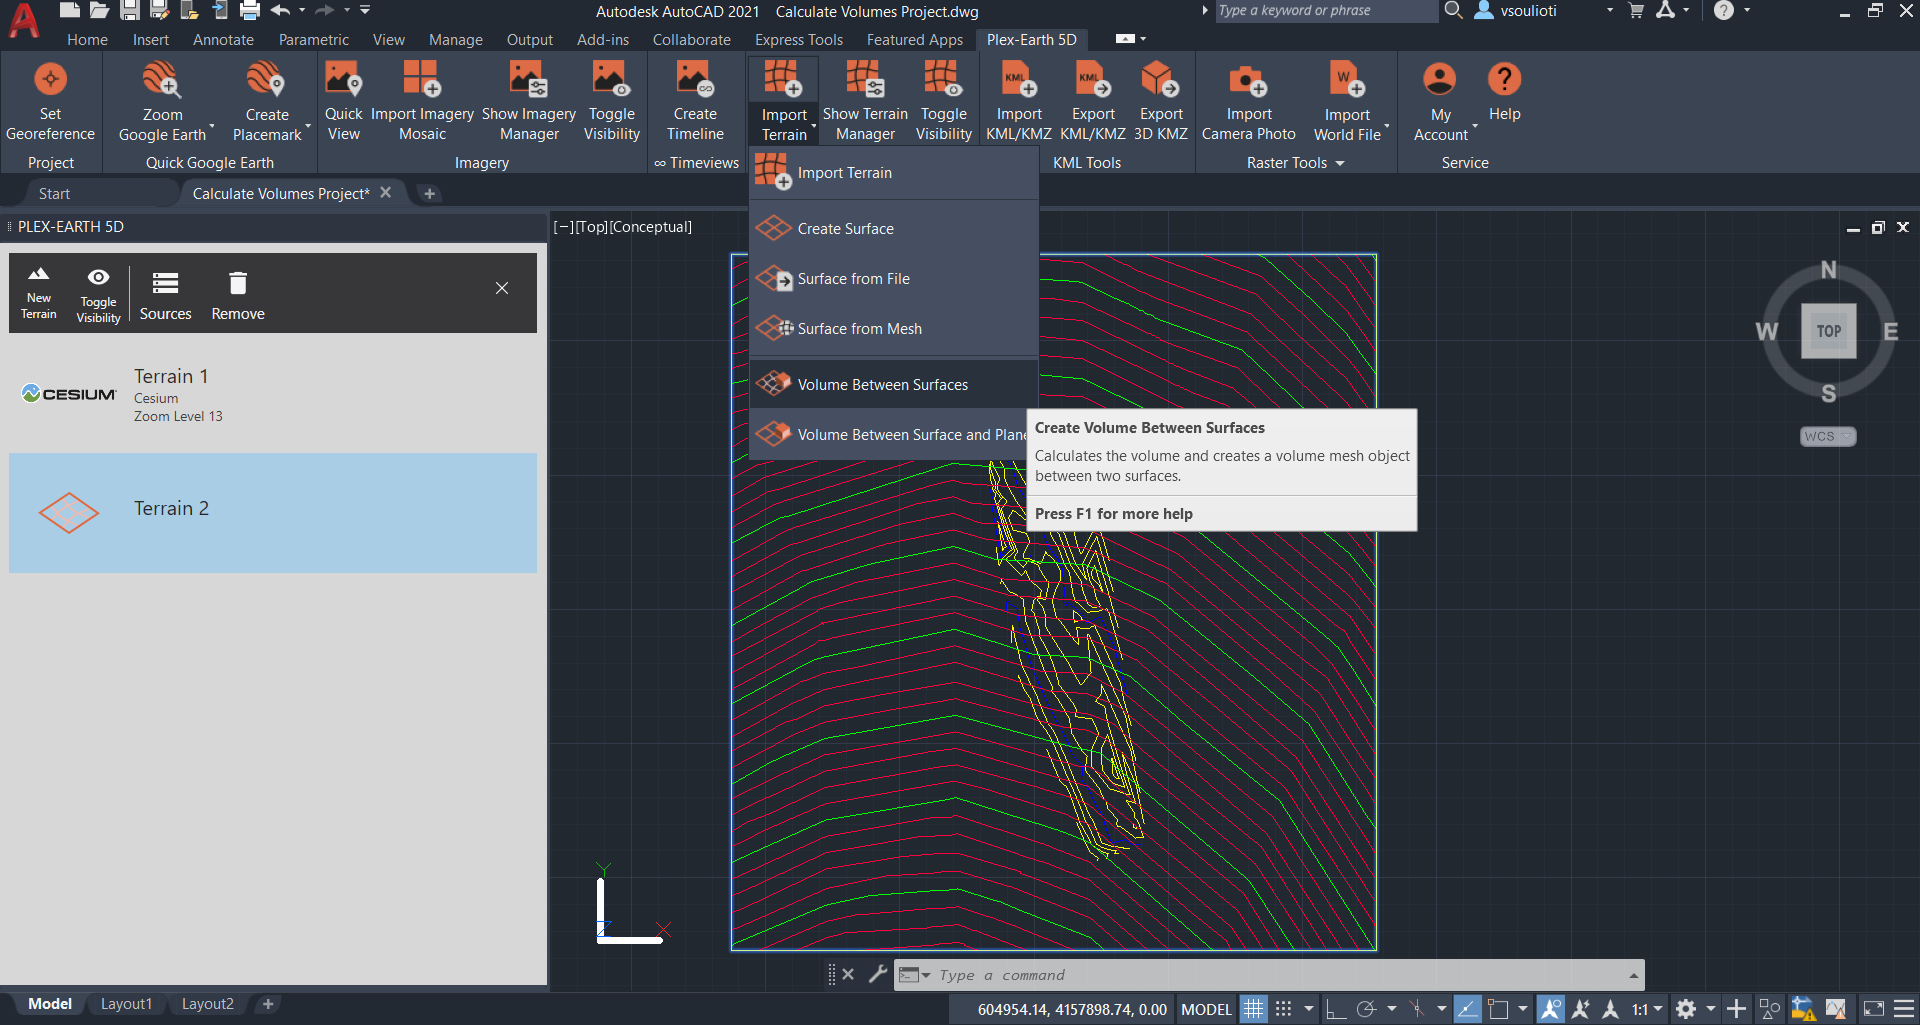This screenshot has height=1025, width=1920.
Task: Select Surface from File
Action: pyautogui.click(x=893, y=279)
